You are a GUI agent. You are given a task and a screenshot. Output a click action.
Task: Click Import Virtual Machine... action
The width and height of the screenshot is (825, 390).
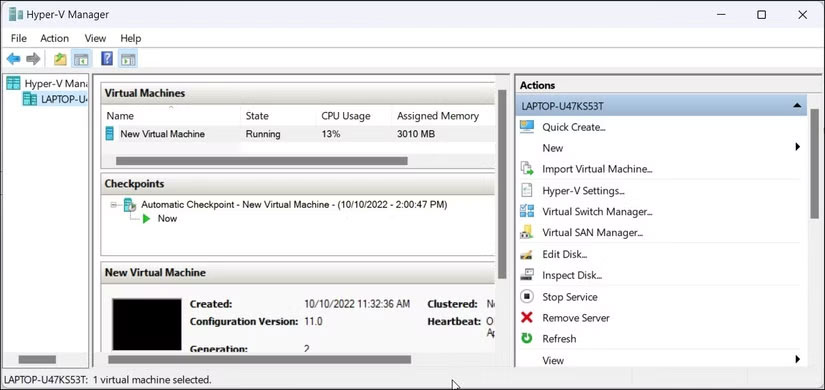[x=597, y=169]
